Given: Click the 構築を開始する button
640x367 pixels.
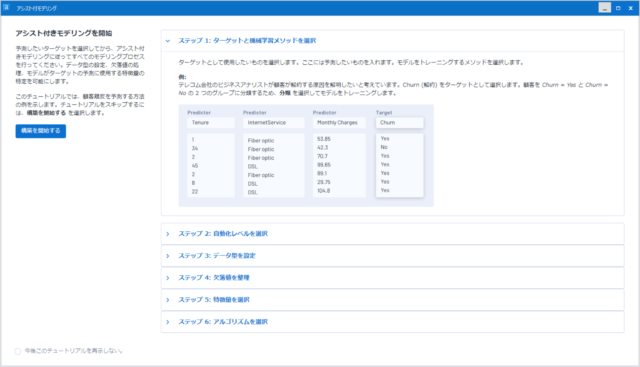Looking at the screenshot, I should (x=40, y=131).
